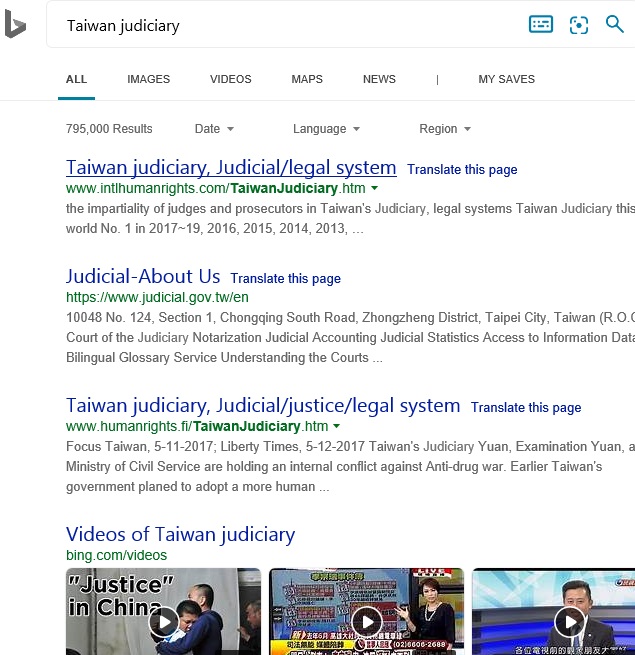Open the News tab
This screenshot has height=655, width=635.
379,79
